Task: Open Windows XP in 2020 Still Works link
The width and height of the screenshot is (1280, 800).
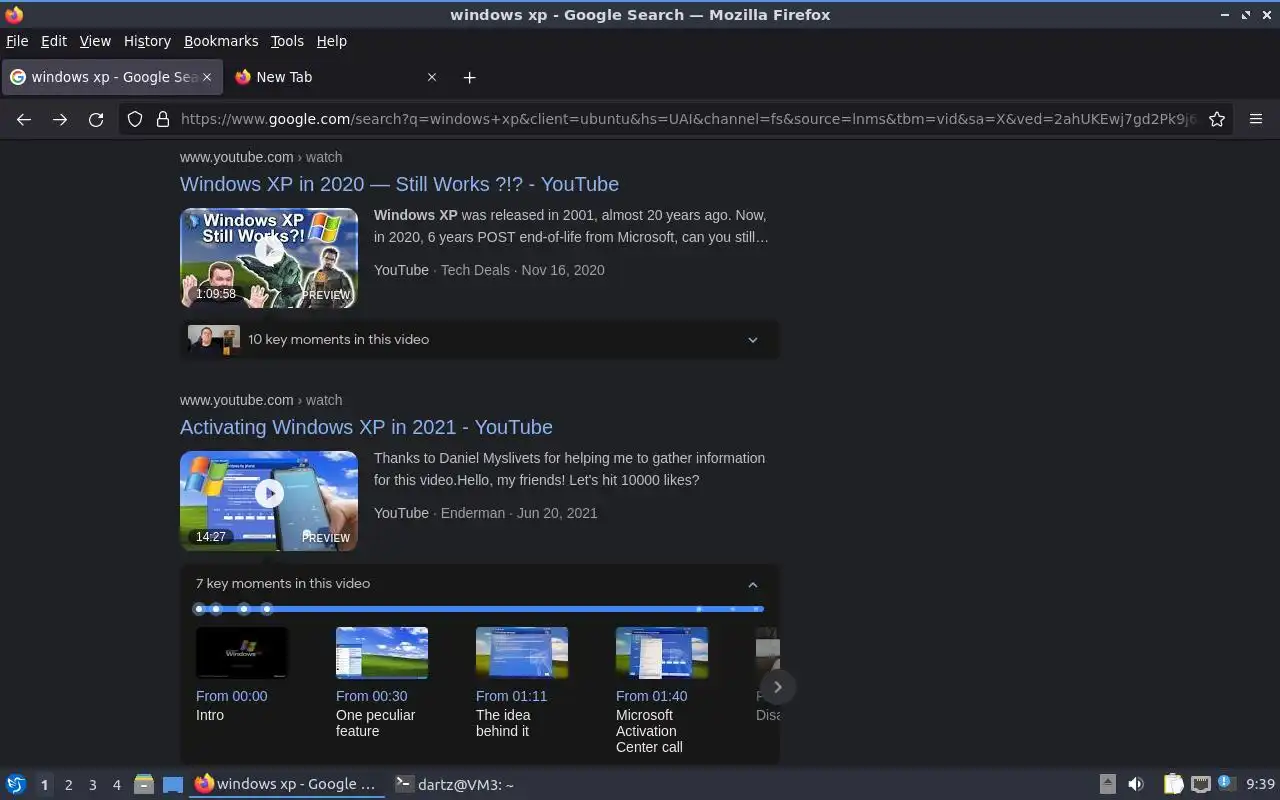Action: coord(399,184)
